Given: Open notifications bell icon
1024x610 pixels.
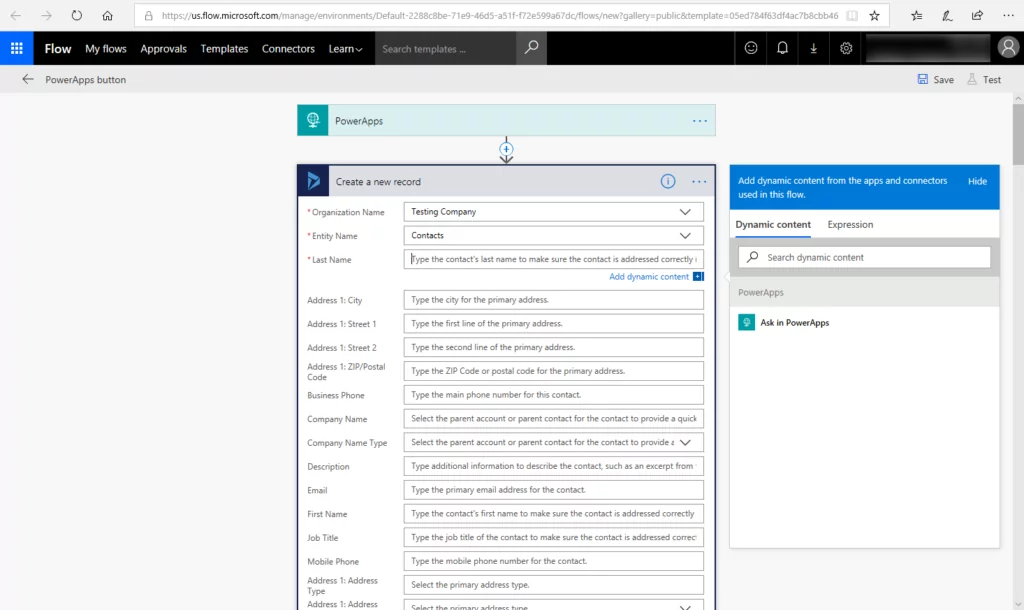Looking at the screenshot, I should click(x=782, y=48).
